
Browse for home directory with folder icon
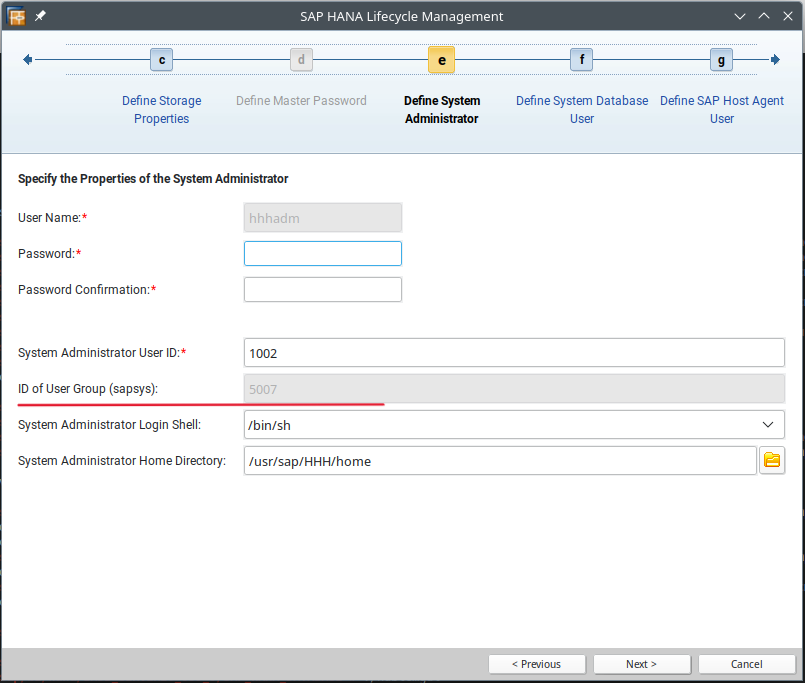tap(772, 460)
